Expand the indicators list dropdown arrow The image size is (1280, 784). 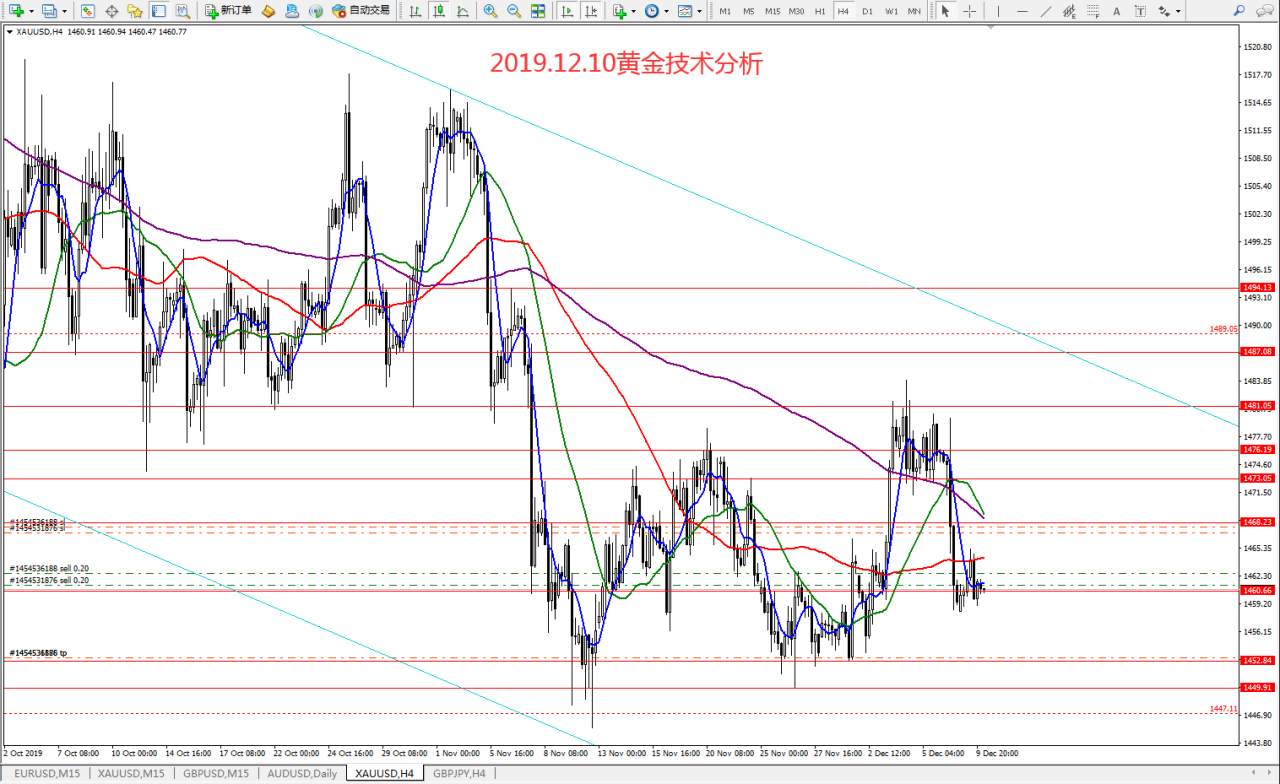(x=634, y=11)
